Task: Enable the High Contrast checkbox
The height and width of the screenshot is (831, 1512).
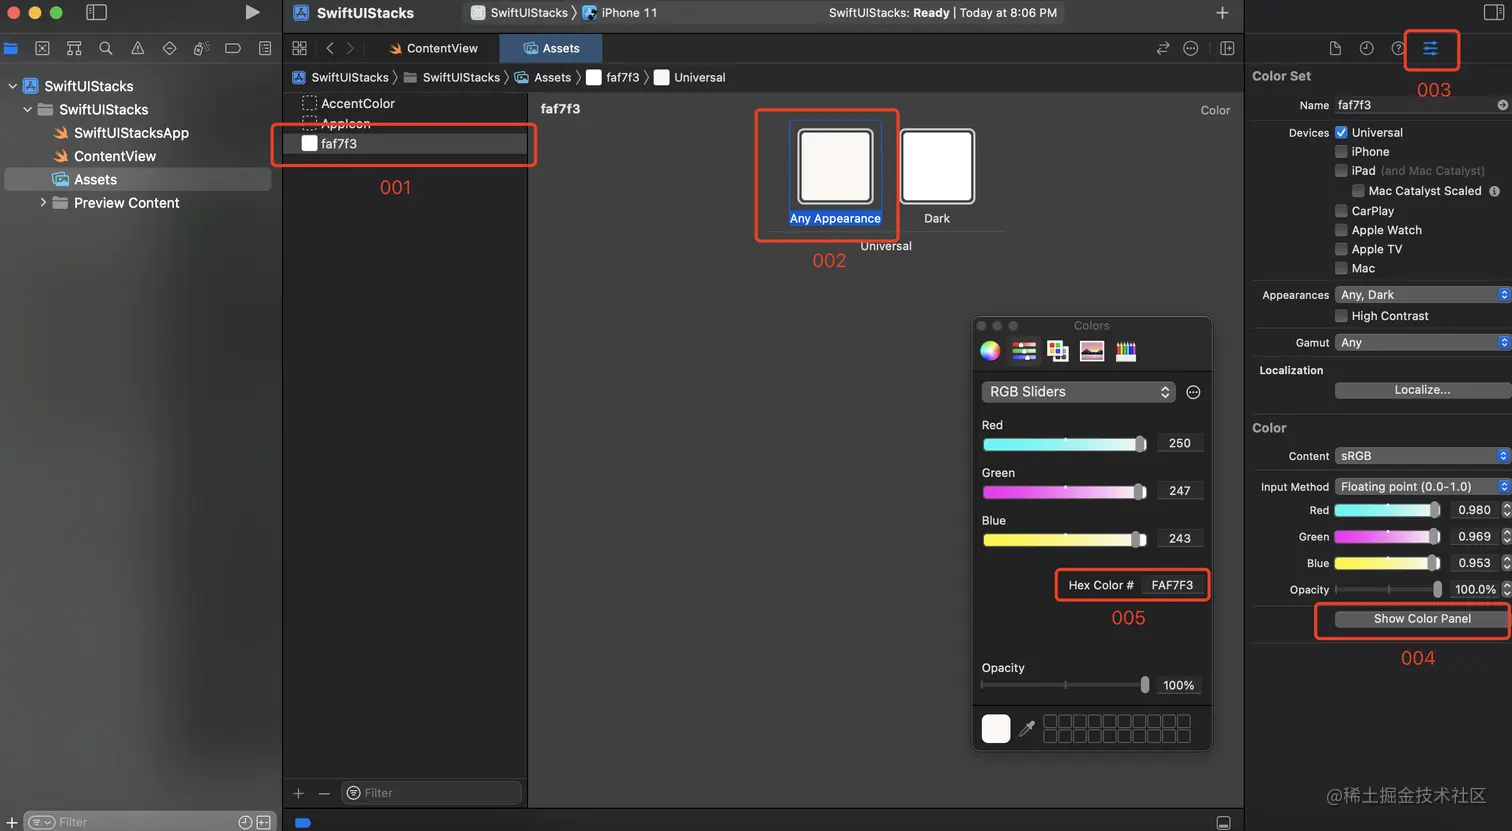Action: tap(1341, 316)
